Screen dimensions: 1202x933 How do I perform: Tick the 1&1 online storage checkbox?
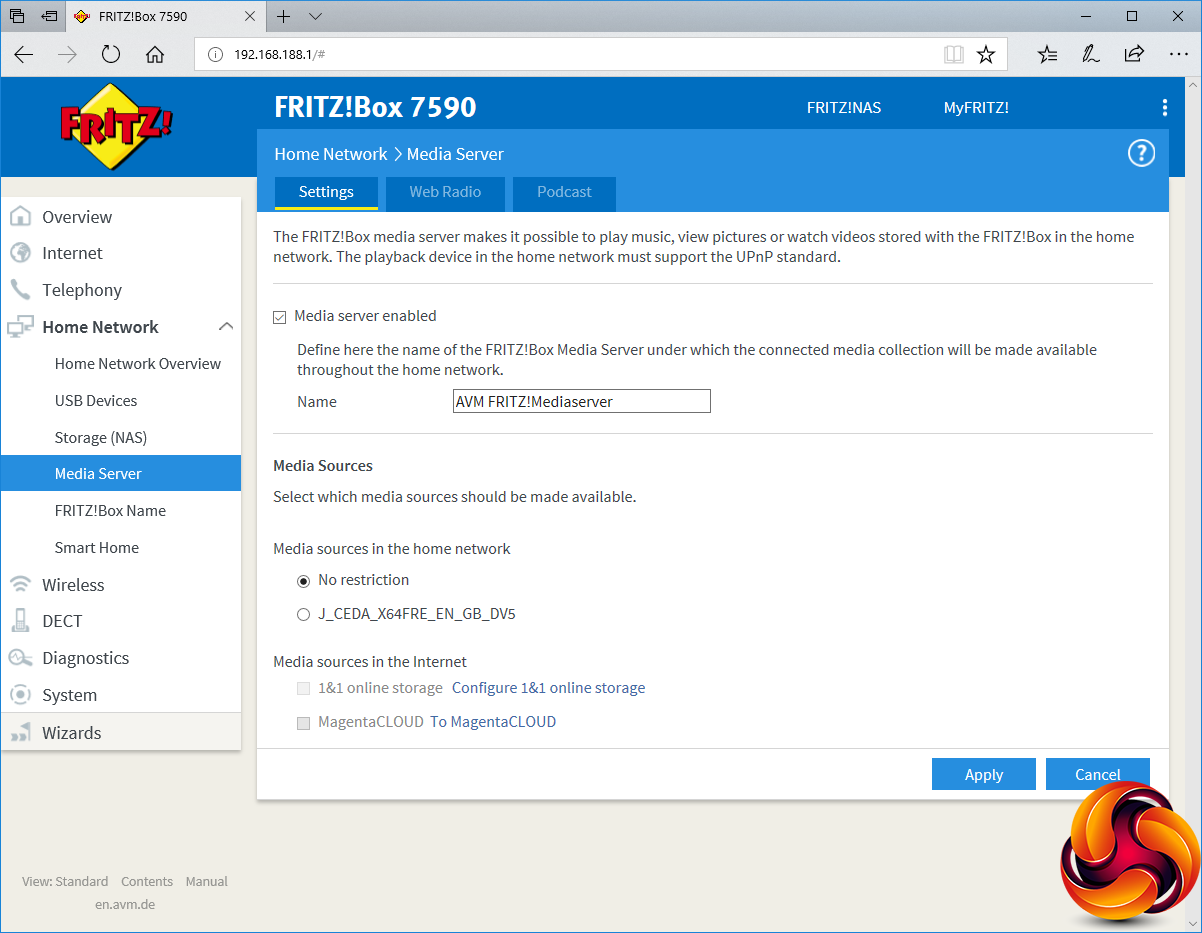click(x=303, y=689)
